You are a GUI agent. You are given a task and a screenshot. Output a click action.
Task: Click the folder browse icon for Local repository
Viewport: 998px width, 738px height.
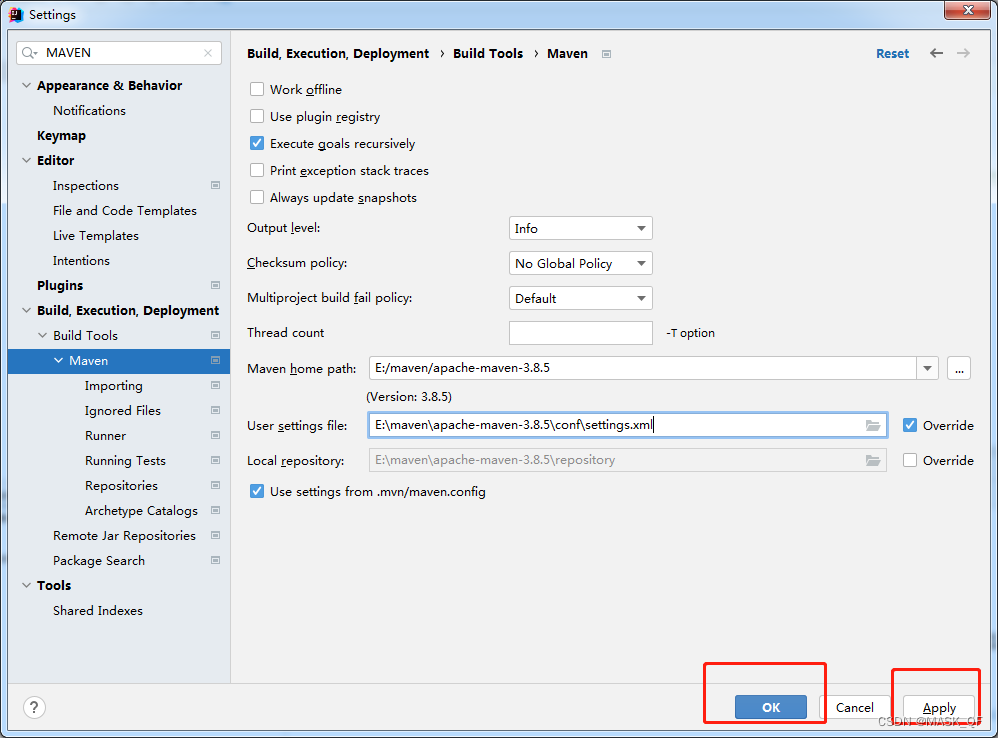click(874, 460)
